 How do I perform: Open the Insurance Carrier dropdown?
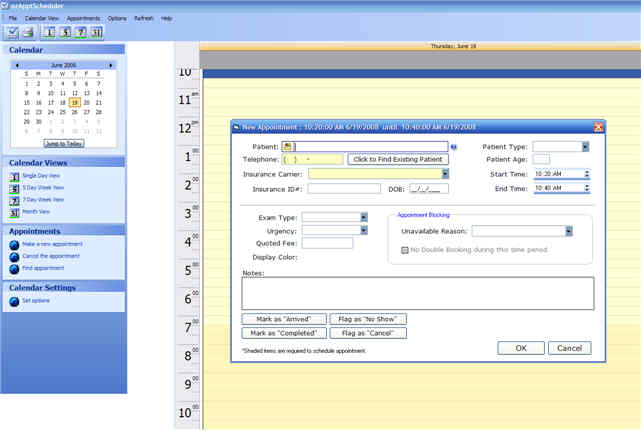tap(445, 174)
